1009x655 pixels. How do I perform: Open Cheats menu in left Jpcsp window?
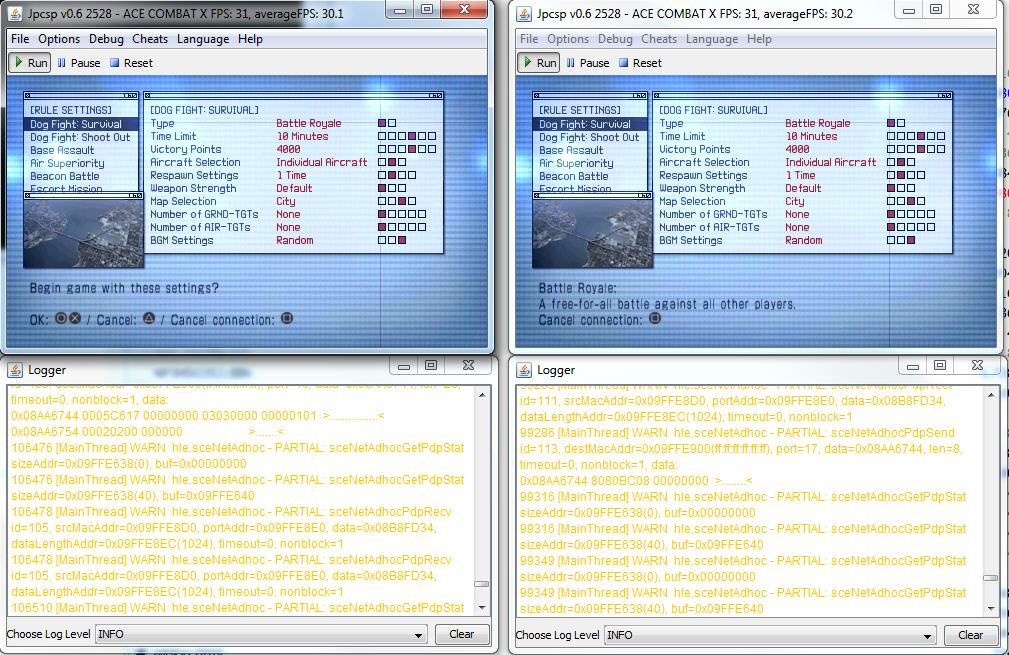click(150, 39)
